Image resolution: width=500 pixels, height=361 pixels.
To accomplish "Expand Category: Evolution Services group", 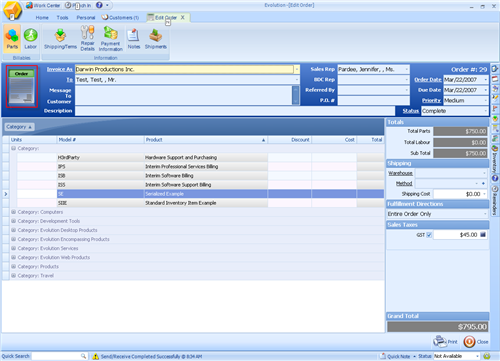I will (14, 248).
